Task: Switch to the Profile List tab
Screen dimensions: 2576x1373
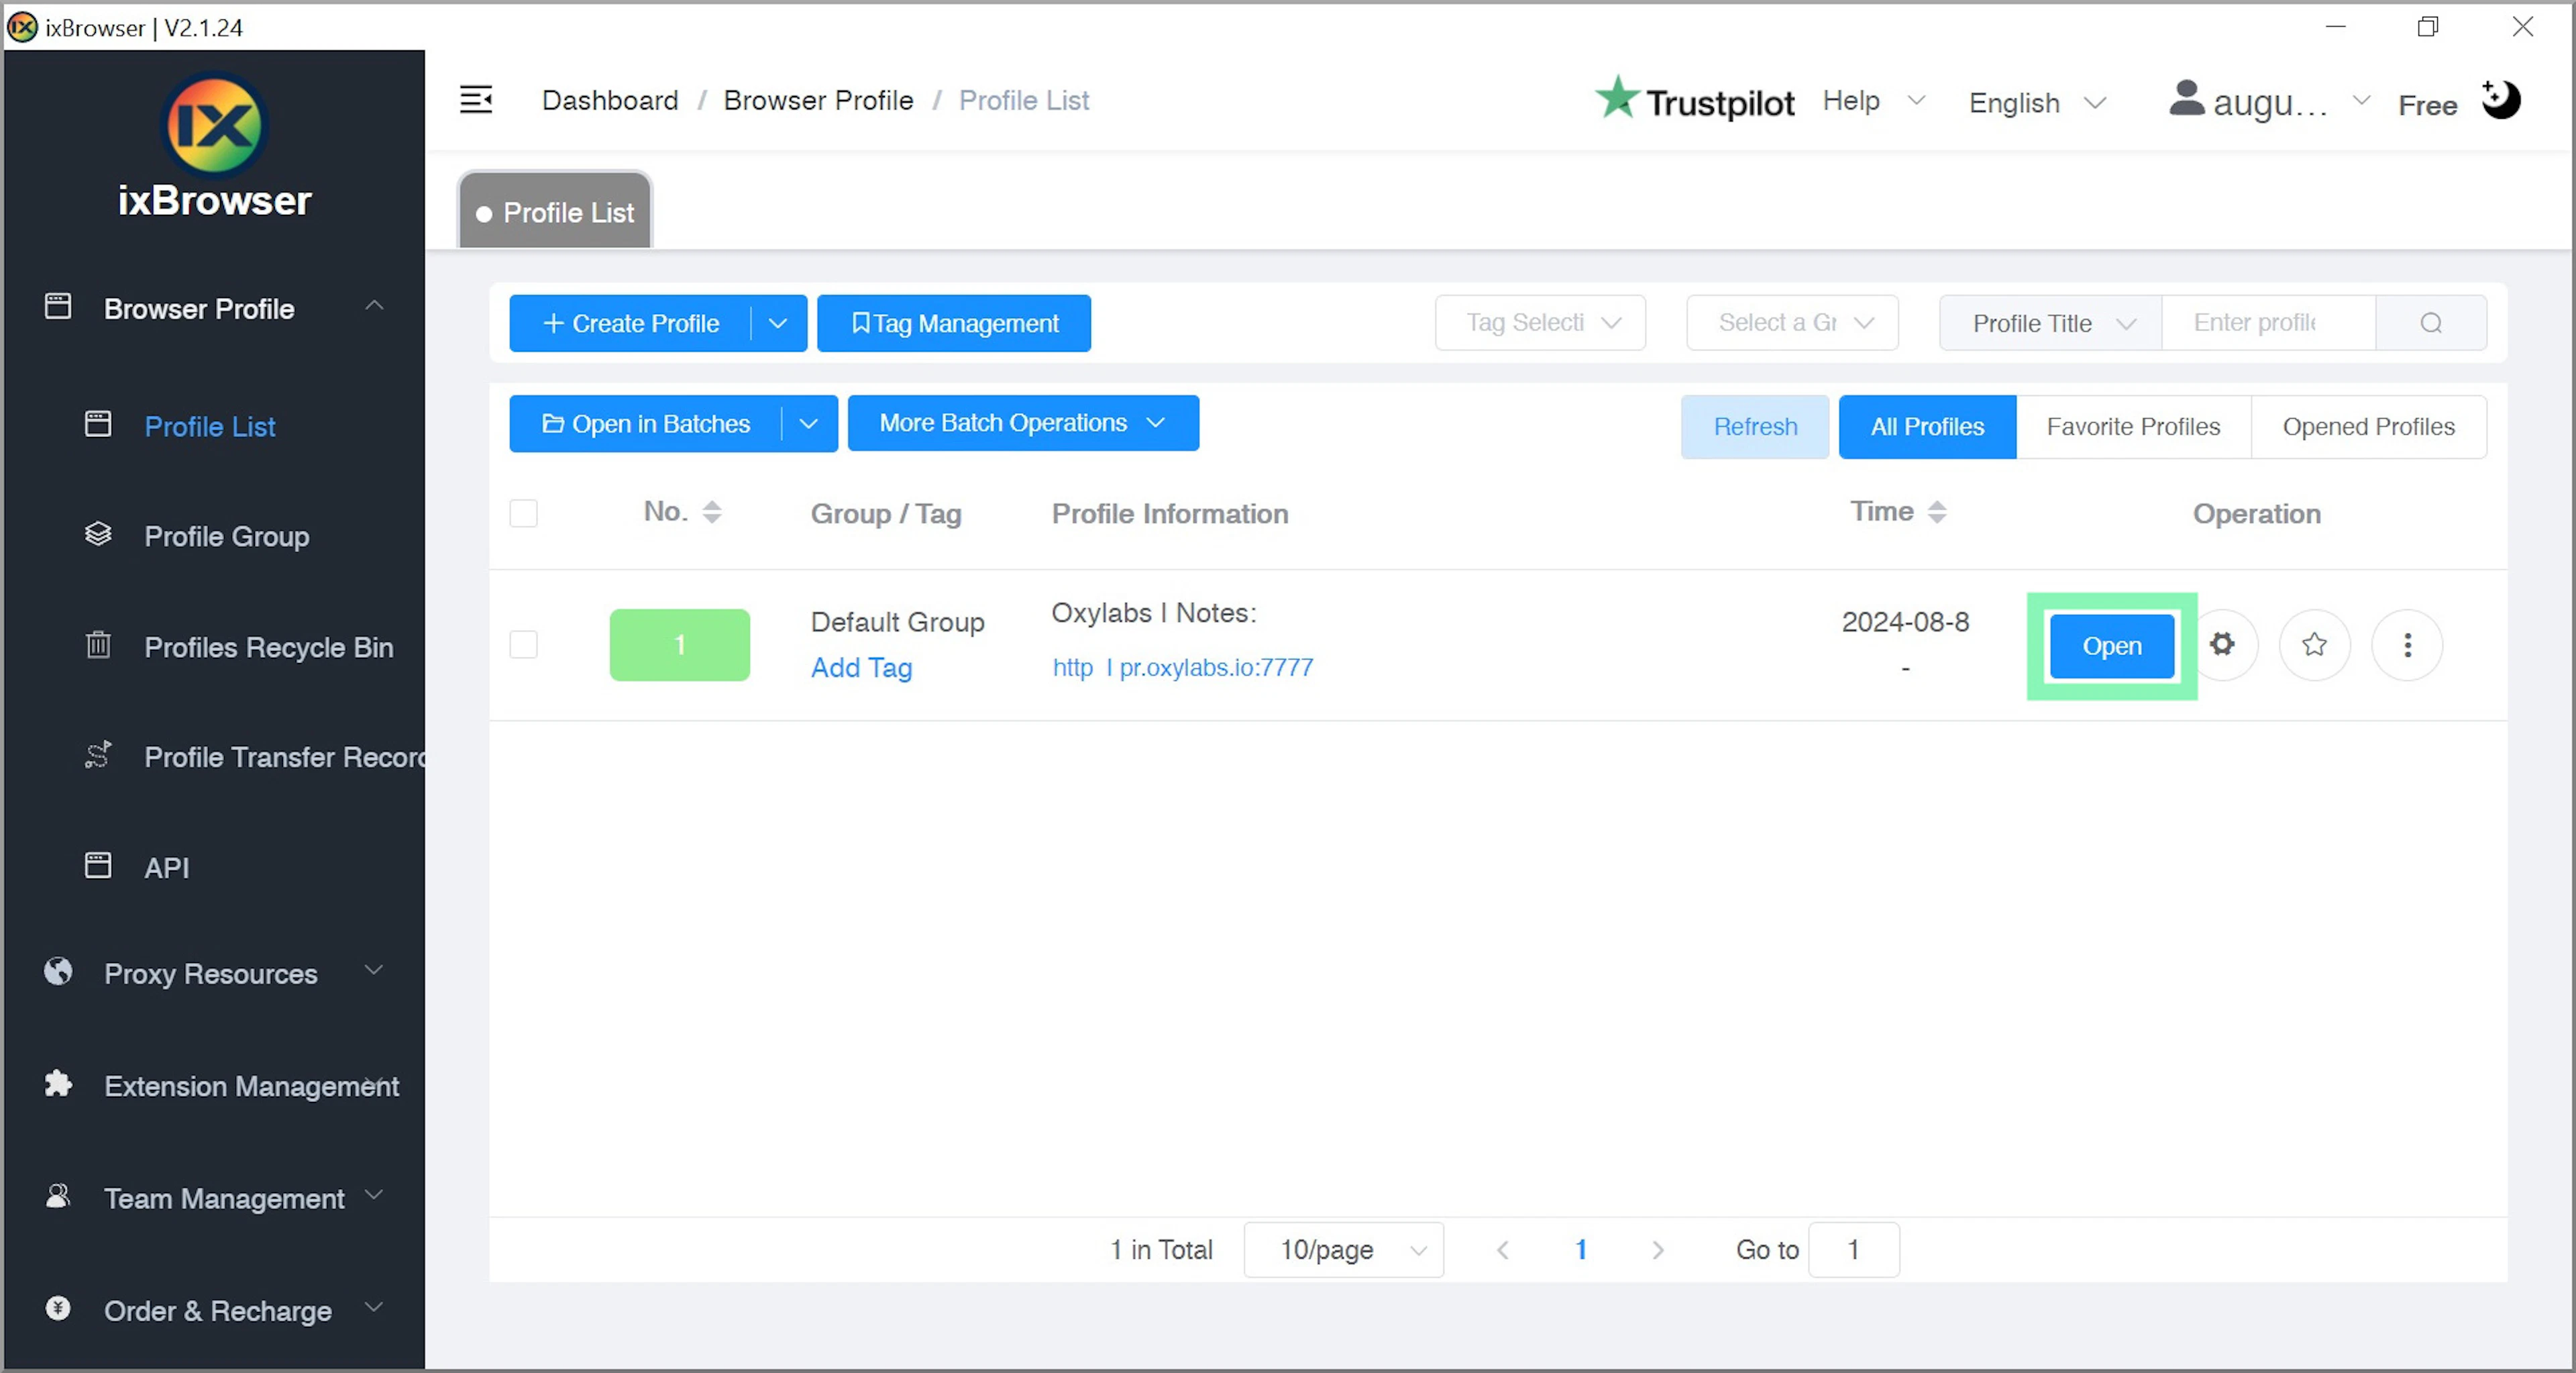Action: tap(556, 212)
